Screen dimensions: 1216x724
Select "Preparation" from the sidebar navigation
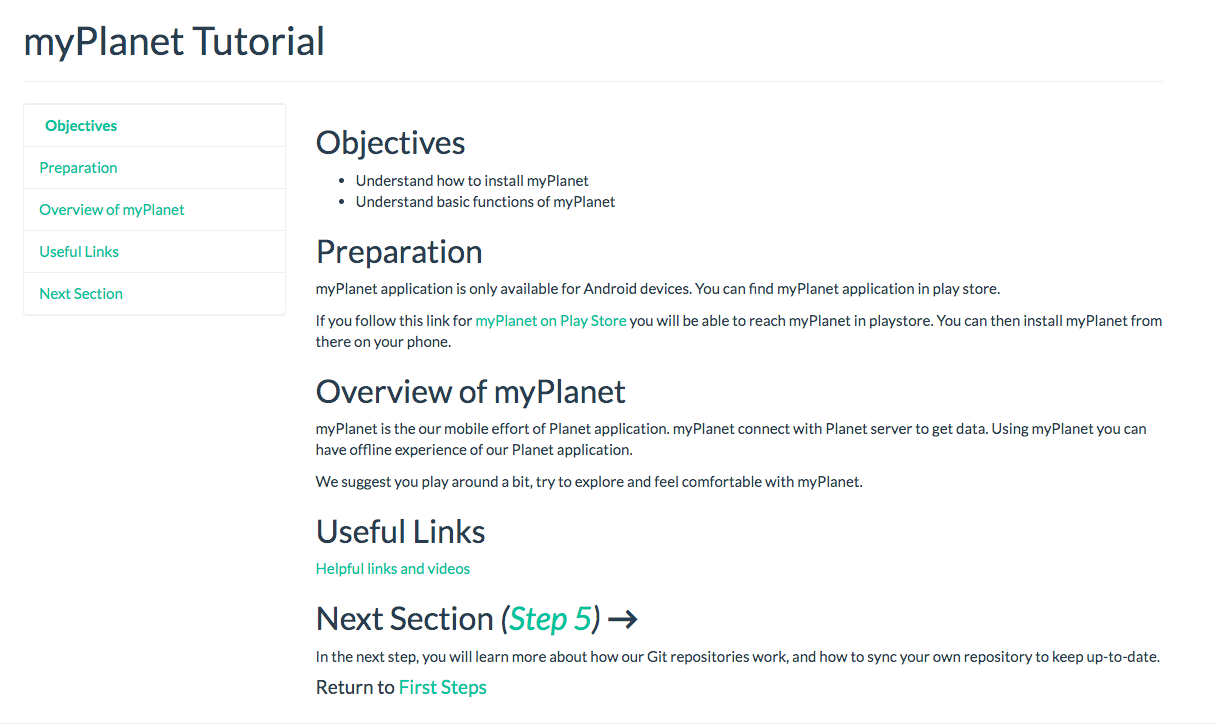[78, 167]
